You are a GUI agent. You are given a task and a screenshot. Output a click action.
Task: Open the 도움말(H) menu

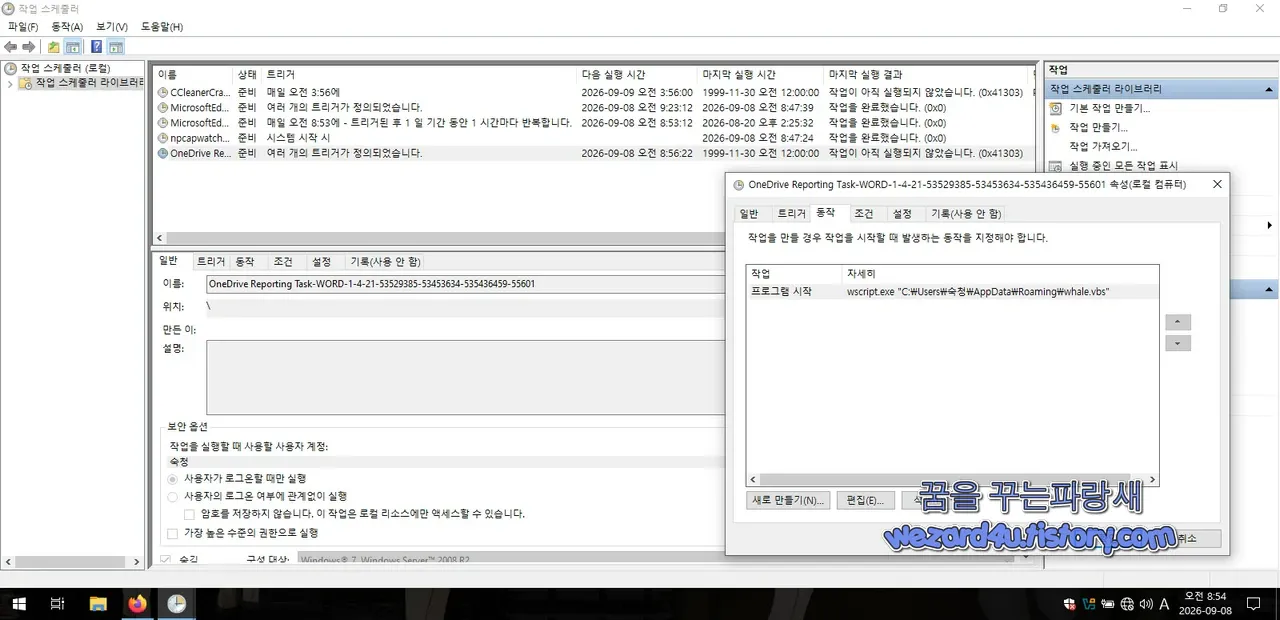tap(162, 27)
